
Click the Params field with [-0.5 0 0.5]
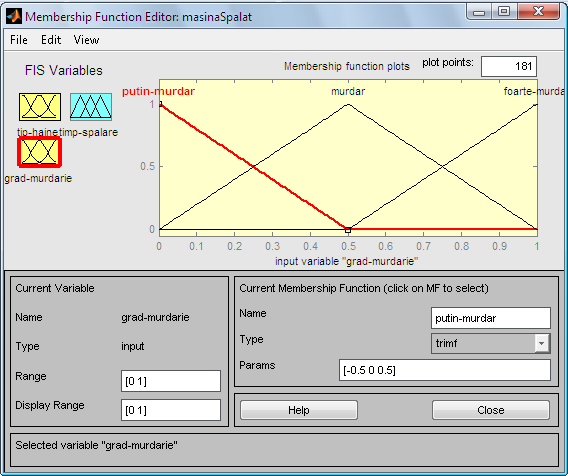pyautogui.click(x=445, y=370)
